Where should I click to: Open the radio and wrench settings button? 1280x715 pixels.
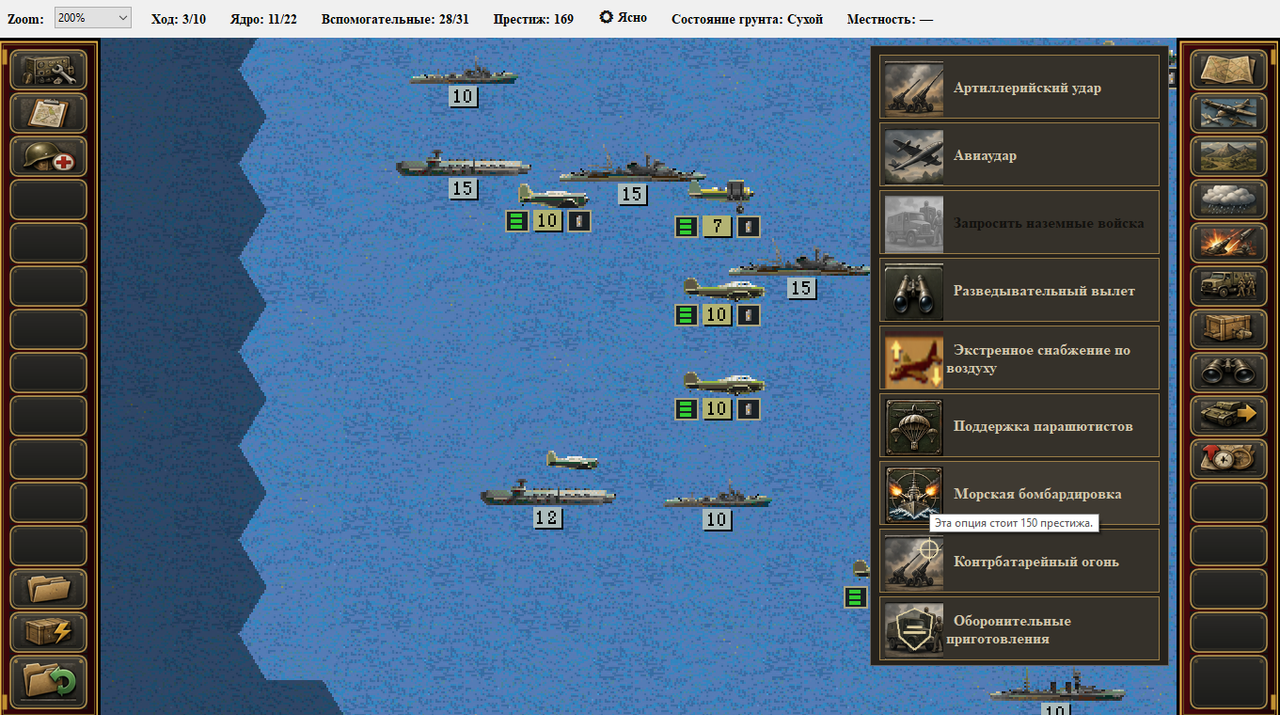[x=49, y=70]
